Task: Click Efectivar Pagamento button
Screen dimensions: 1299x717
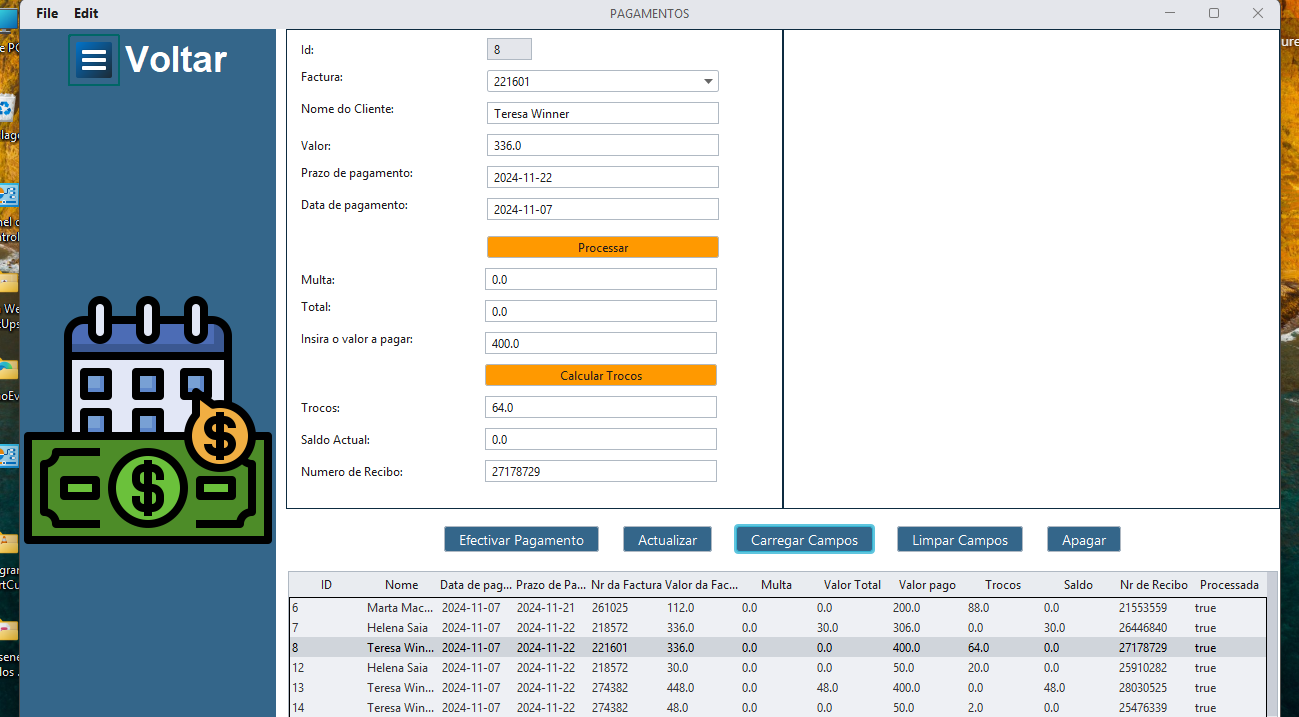Action: 521,540
